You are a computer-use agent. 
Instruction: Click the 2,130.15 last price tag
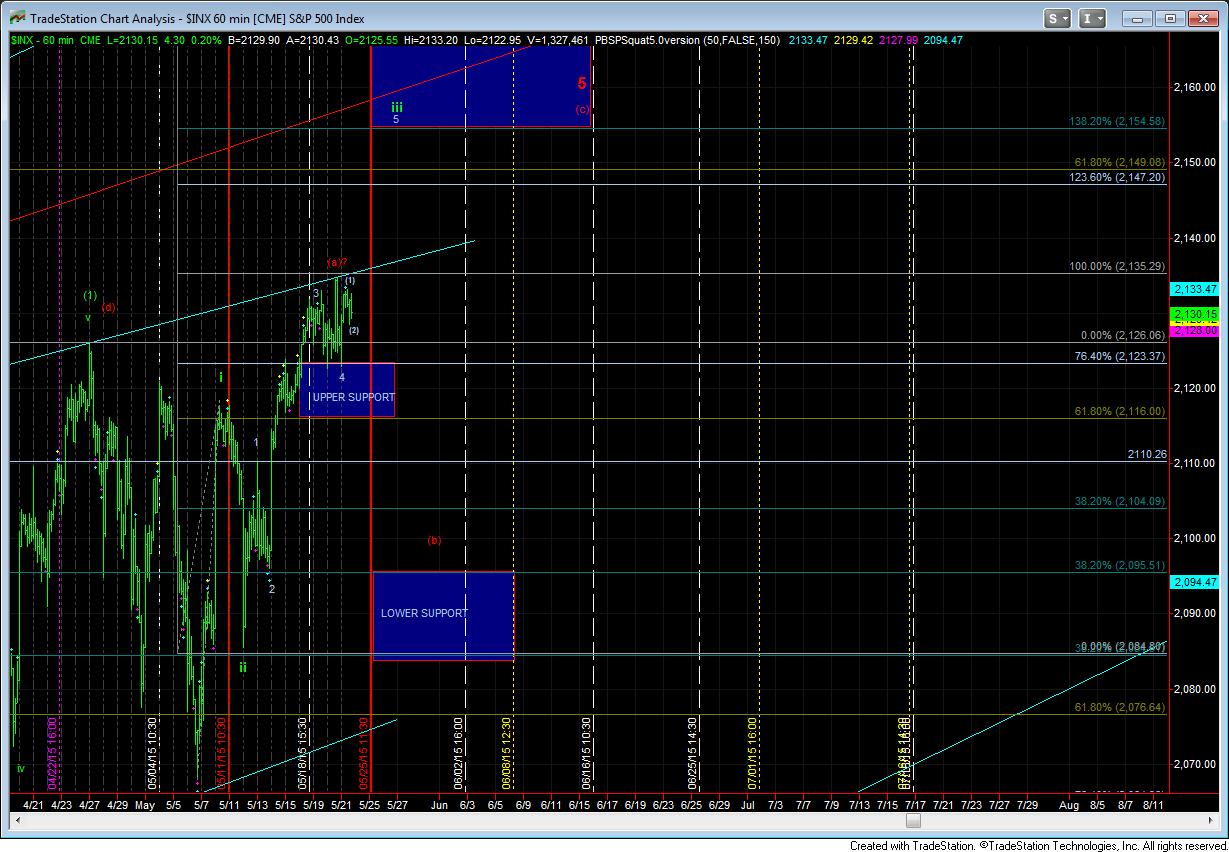point(1193,314)
